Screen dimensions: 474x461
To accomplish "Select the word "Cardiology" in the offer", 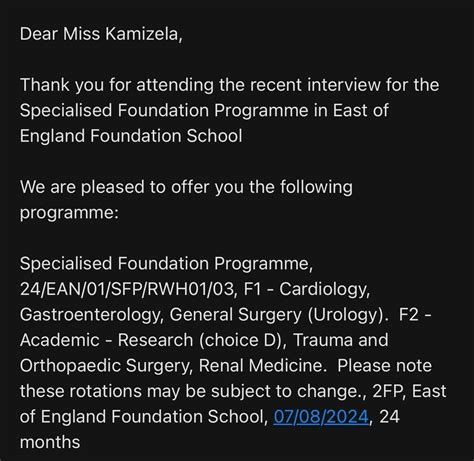I will click(x=323, y=290).
